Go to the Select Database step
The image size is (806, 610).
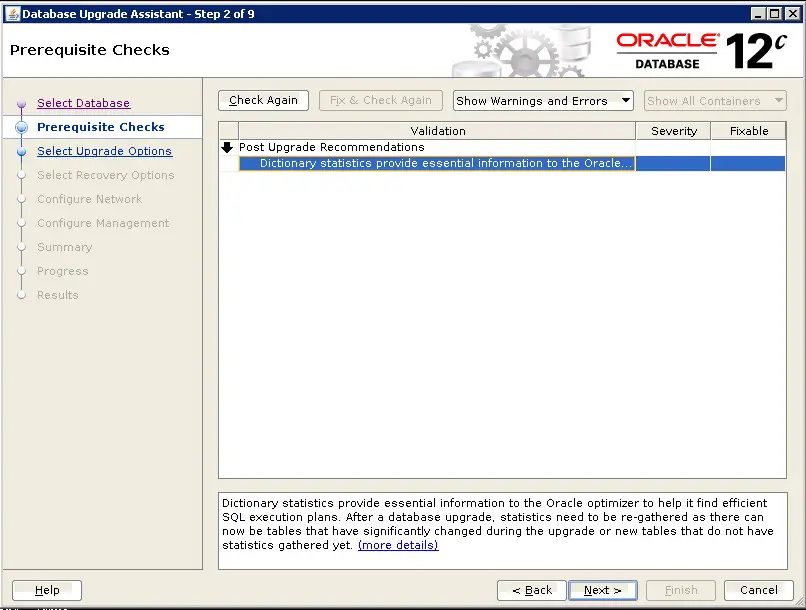83,103
